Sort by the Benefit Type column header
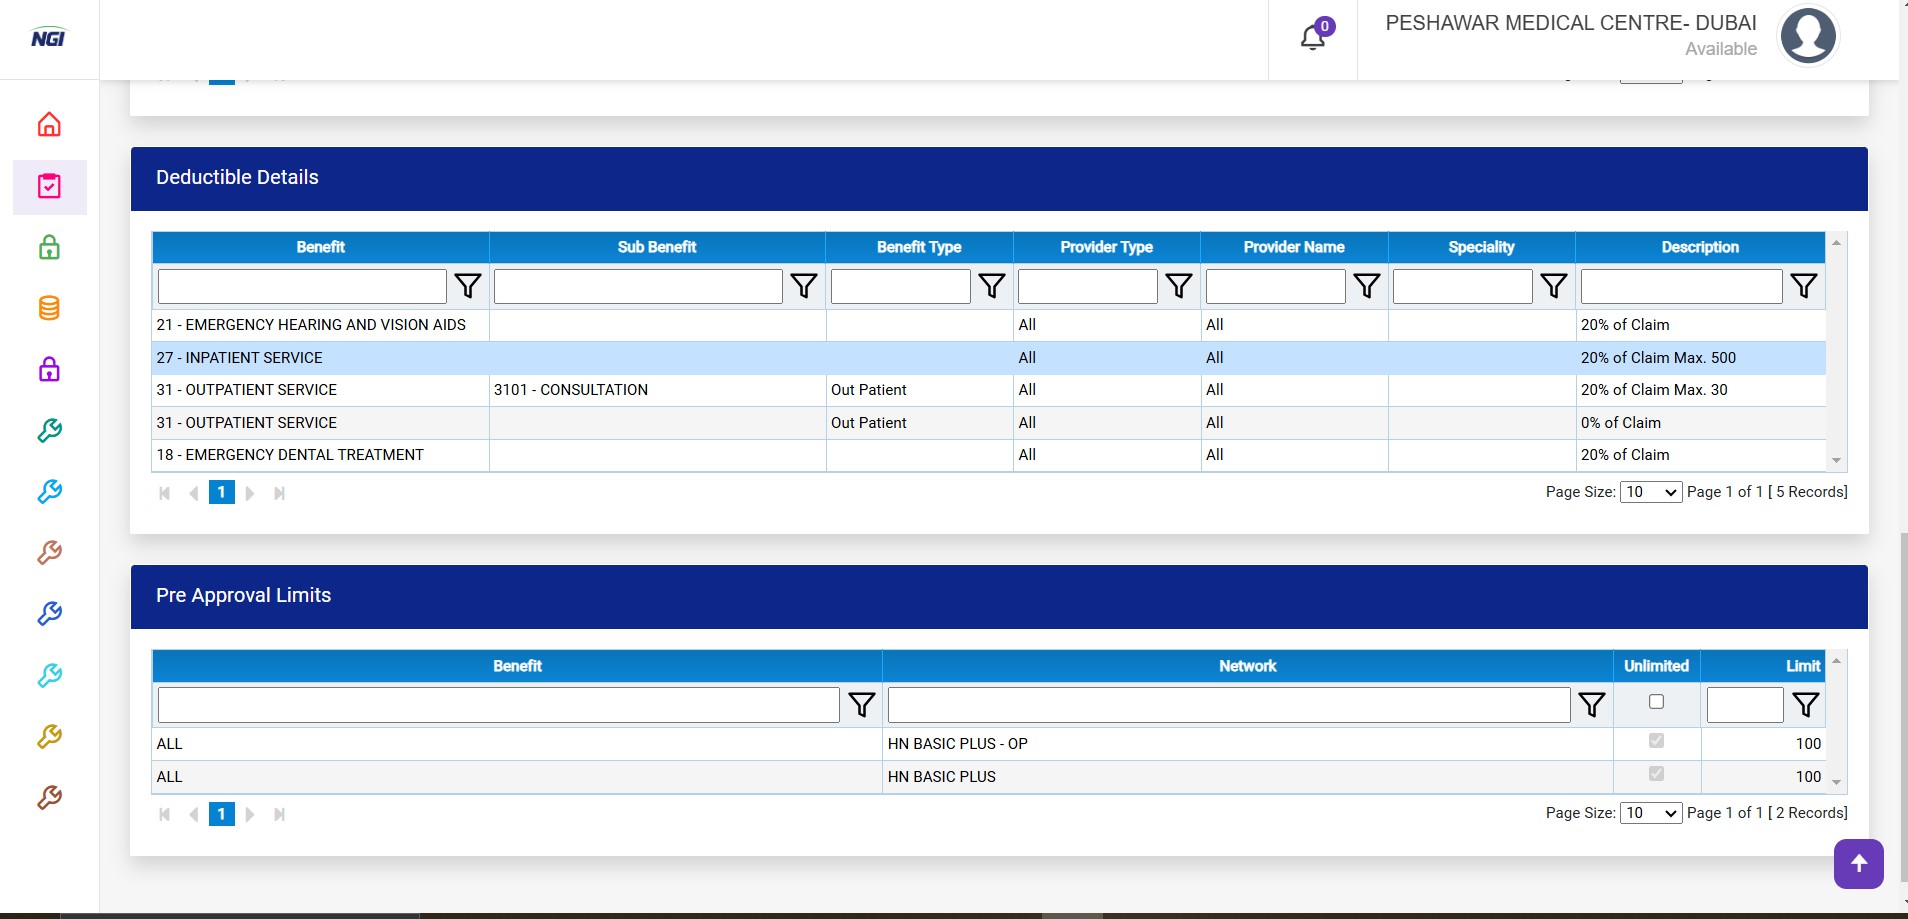 (918, 247)
